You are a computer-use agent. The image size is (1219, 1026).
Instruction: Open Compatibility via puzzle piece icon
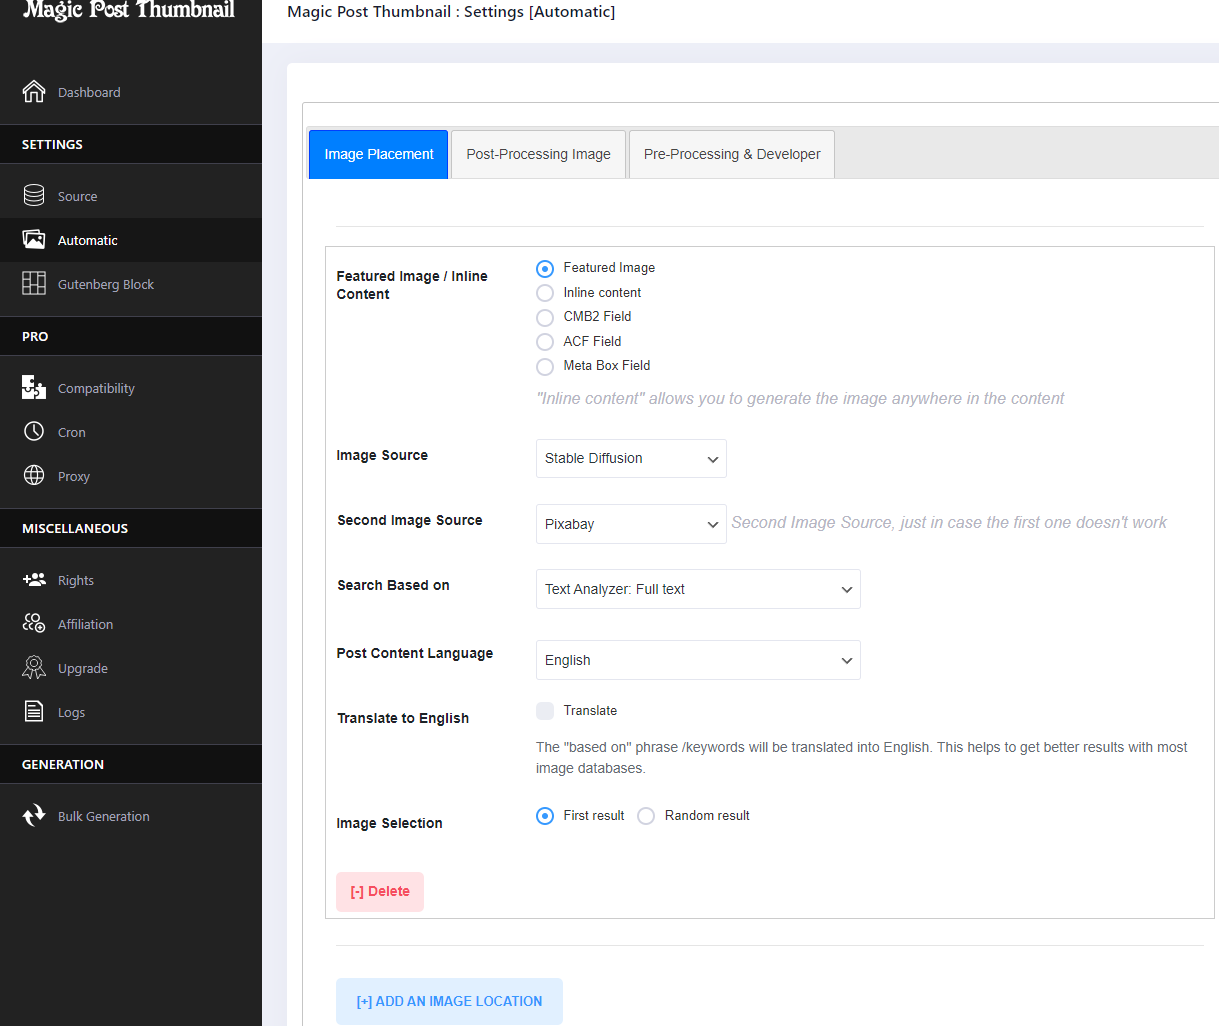pos(34,388)
